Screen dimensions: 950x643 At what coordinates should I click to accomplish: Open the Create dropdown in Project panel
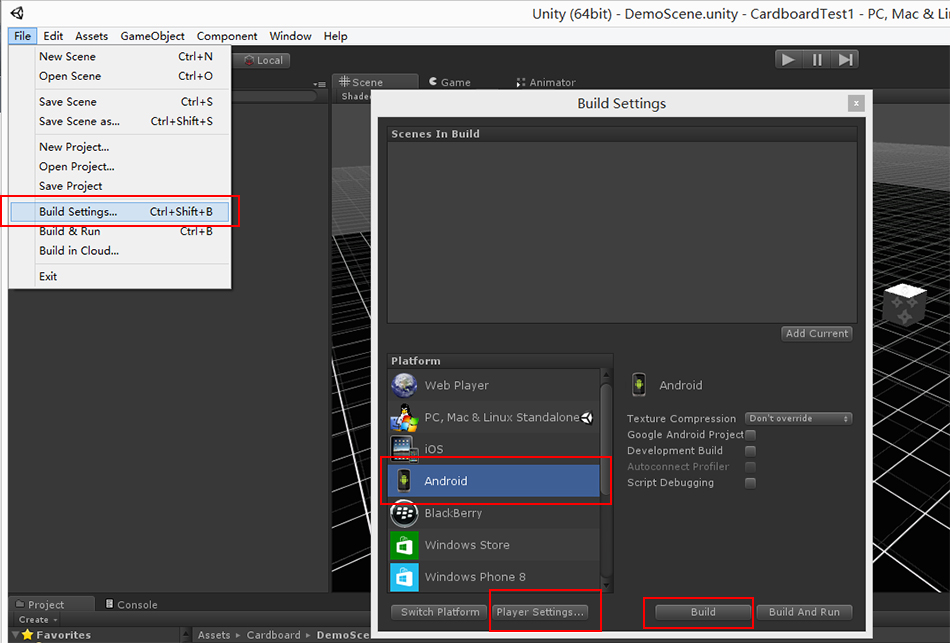38,620
